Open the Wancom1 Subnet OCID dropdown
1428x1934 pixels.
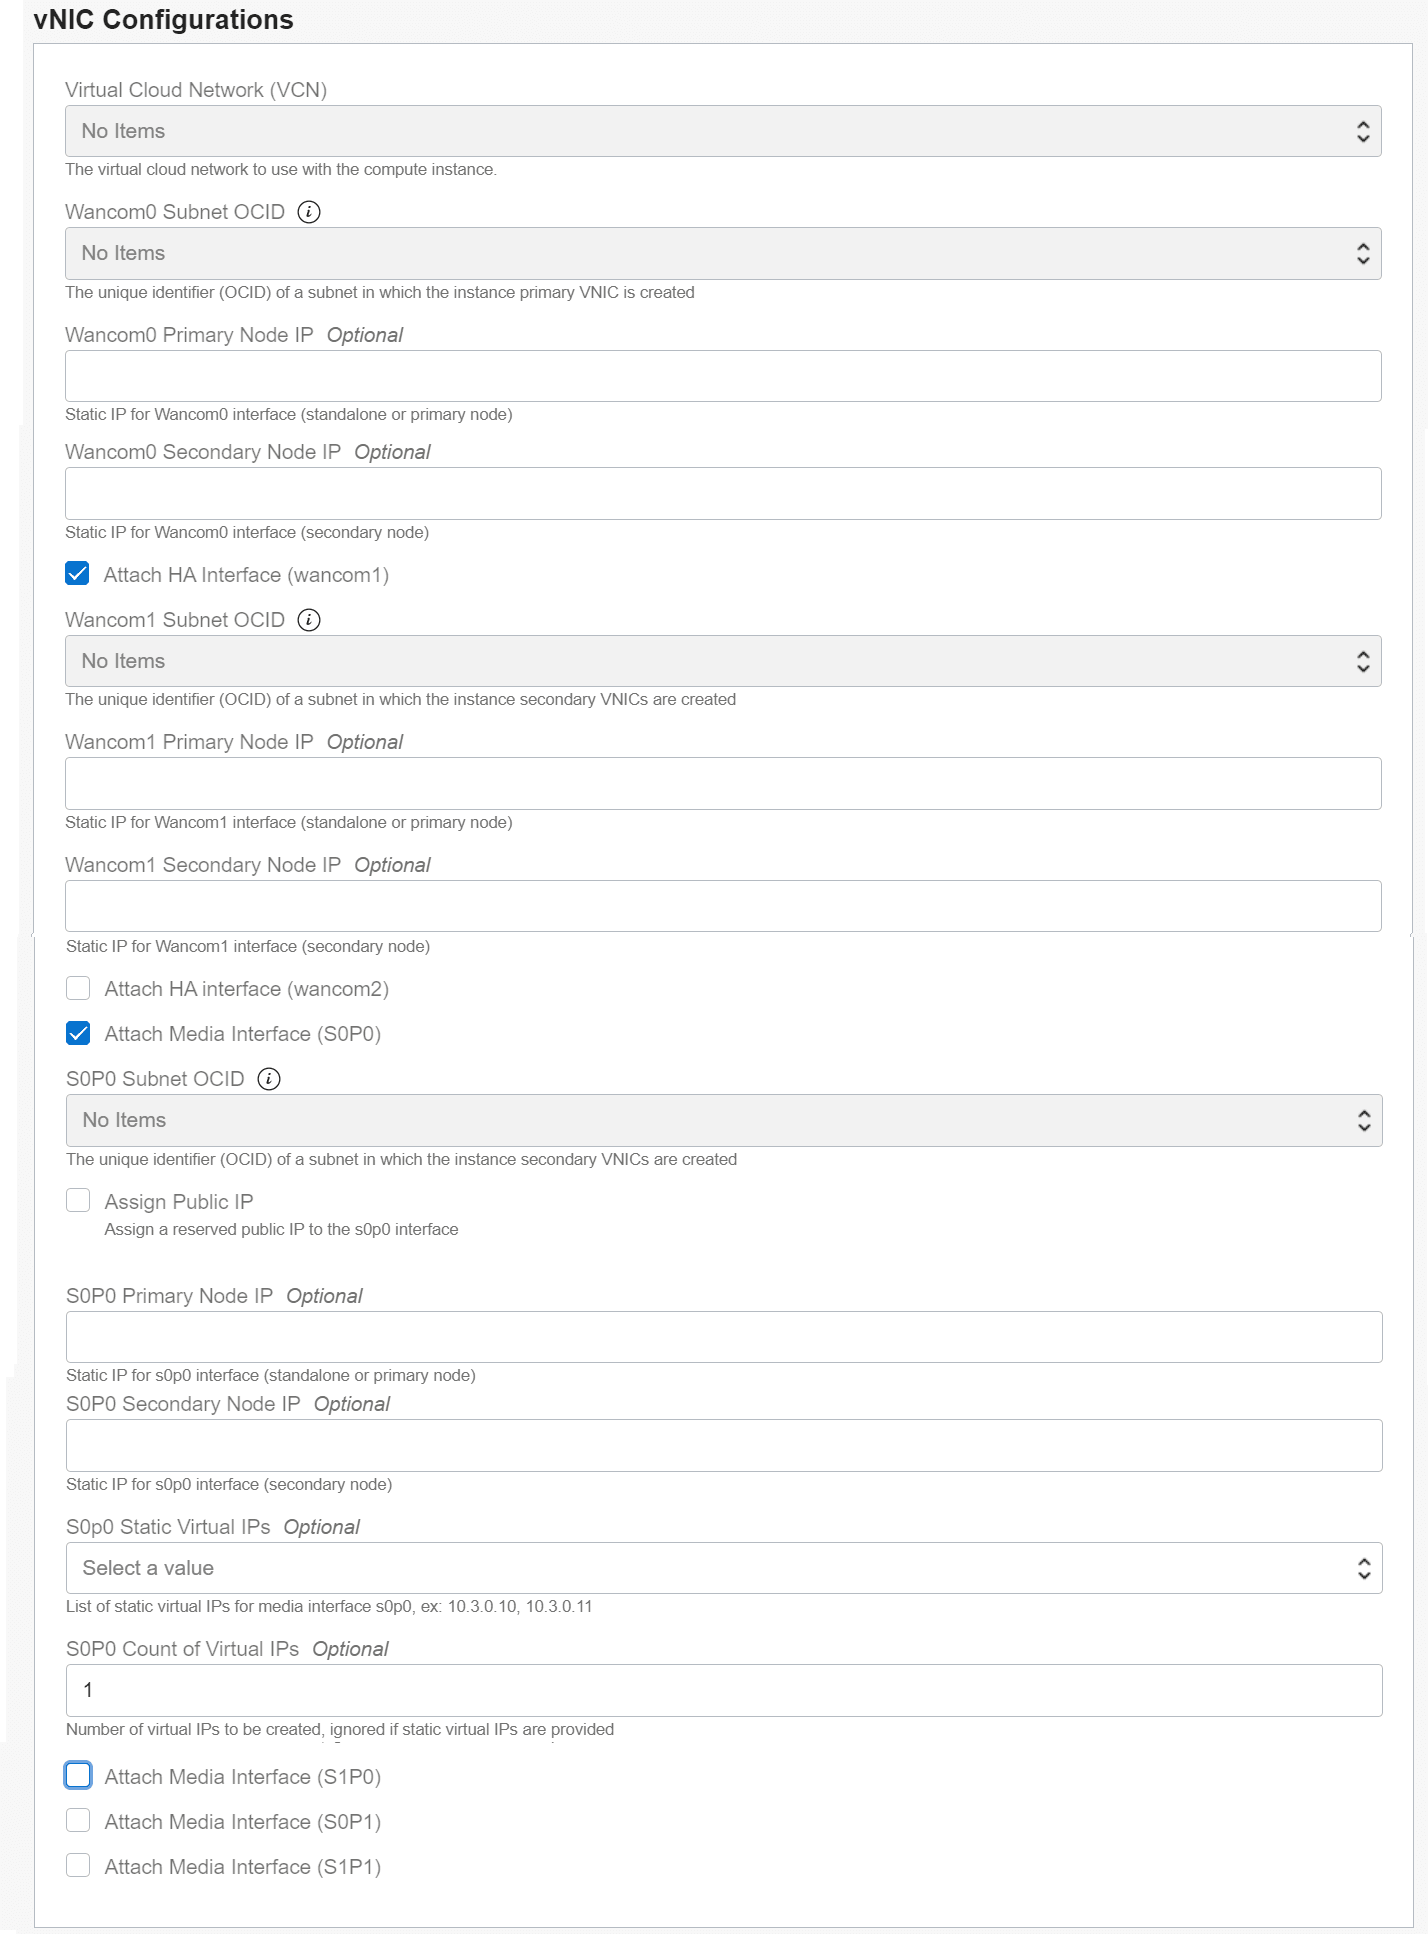click(x=723, y=661)
